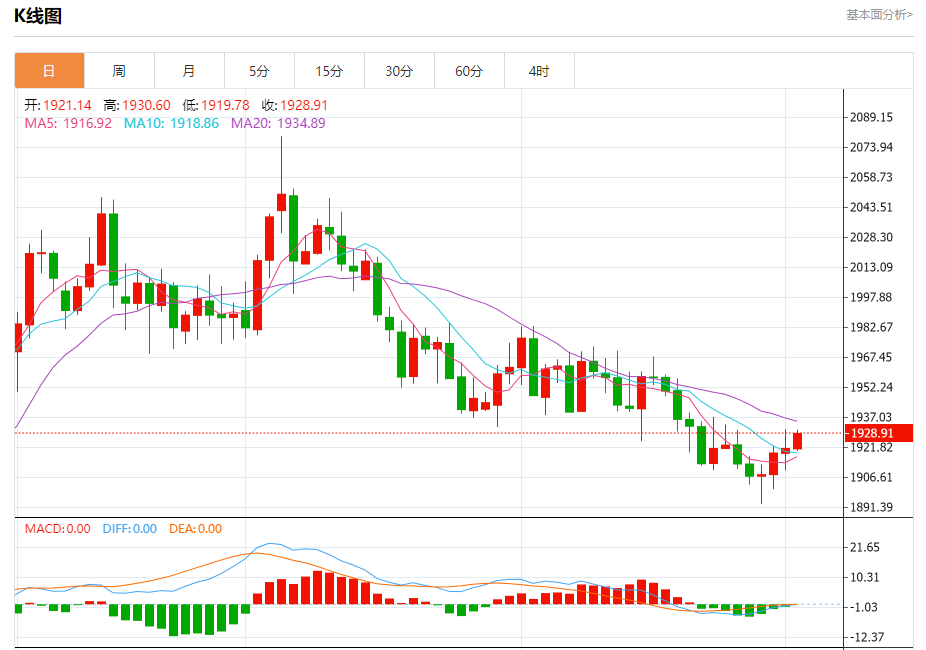Click the DIFF:0.00 indicator label
The width and height of the screenshot is (926, 650).
click(x=130, y=529)
